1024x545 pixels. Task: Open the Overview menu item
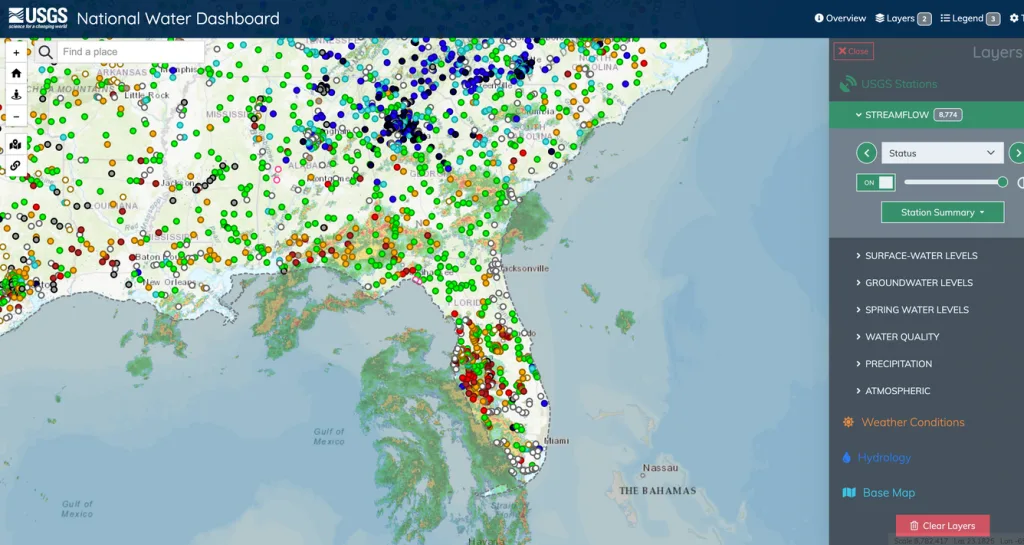click(x=840, y=18)
